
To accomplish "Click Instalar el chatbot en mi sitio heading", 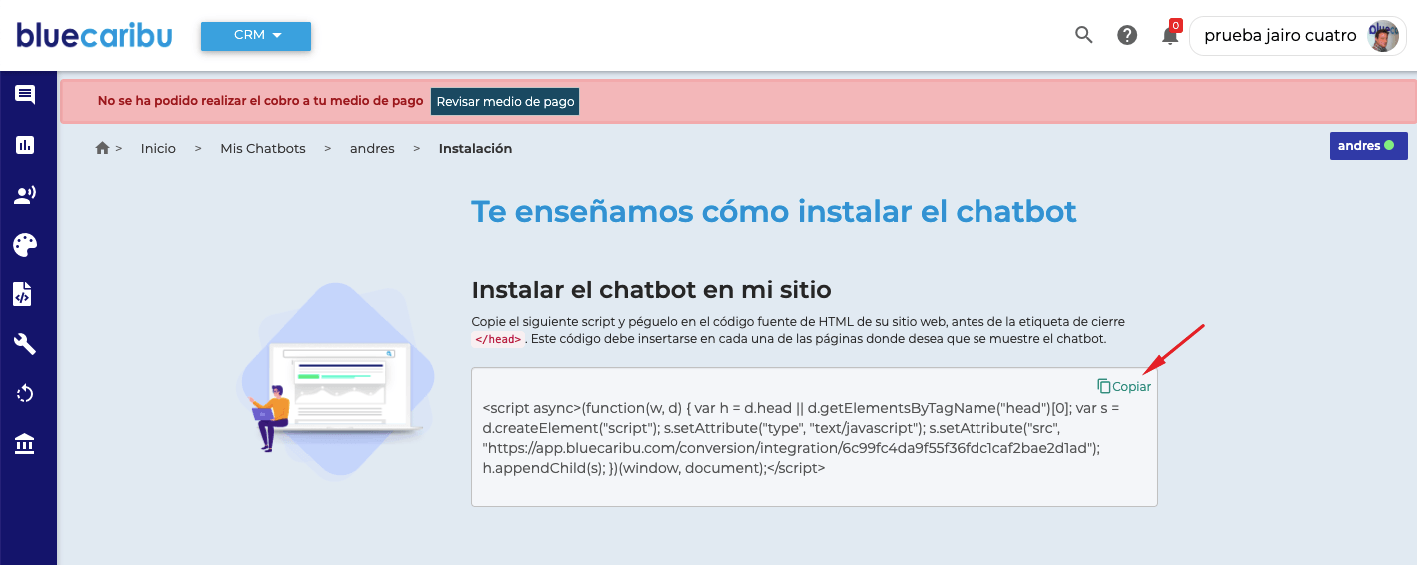I will (651, 290).
